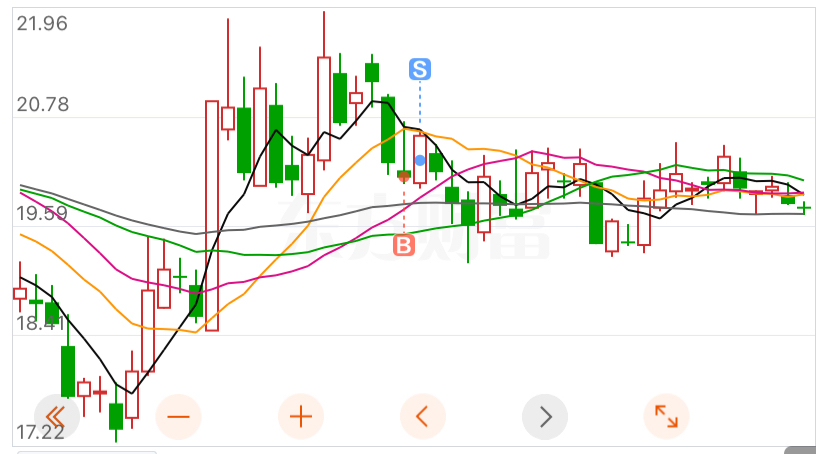Click the brown buy point dot
This screenshot has height=454, width=828.
click(x=404, y=176)
